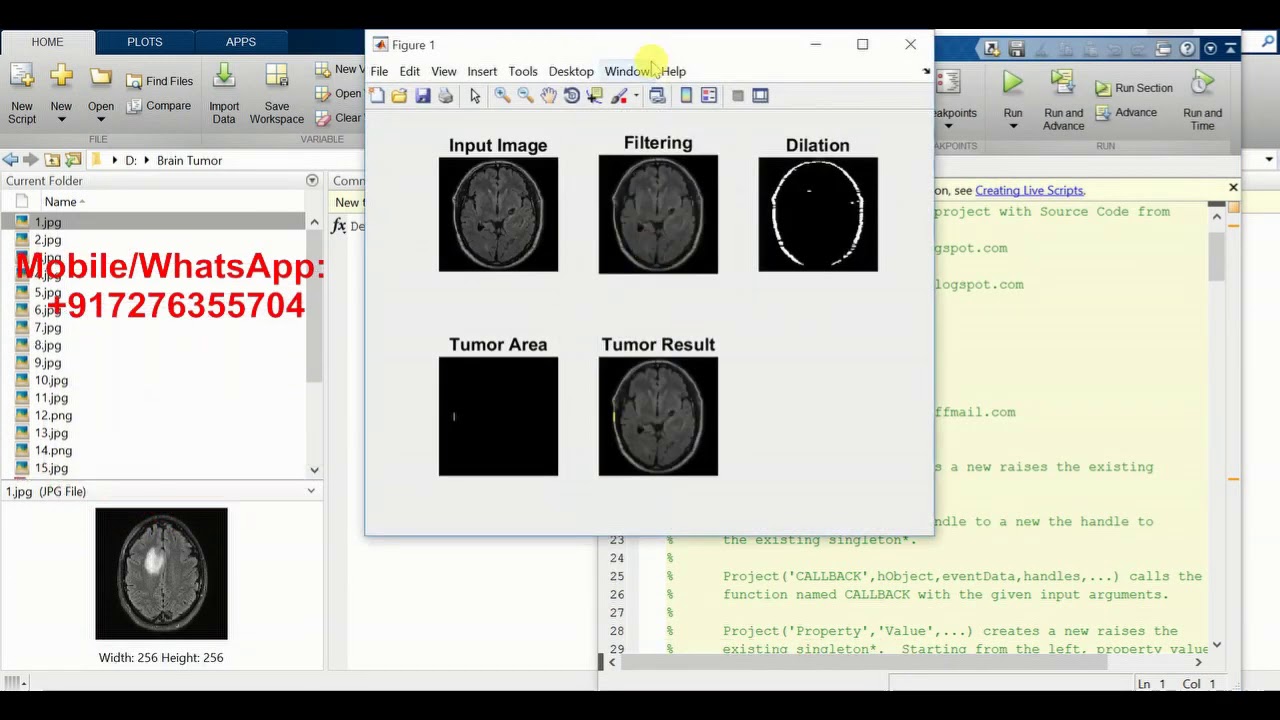The width and height of the screenshot is (1280, 720).
Task: Click the Show Plot Tools icon
Action: [760, 95]
